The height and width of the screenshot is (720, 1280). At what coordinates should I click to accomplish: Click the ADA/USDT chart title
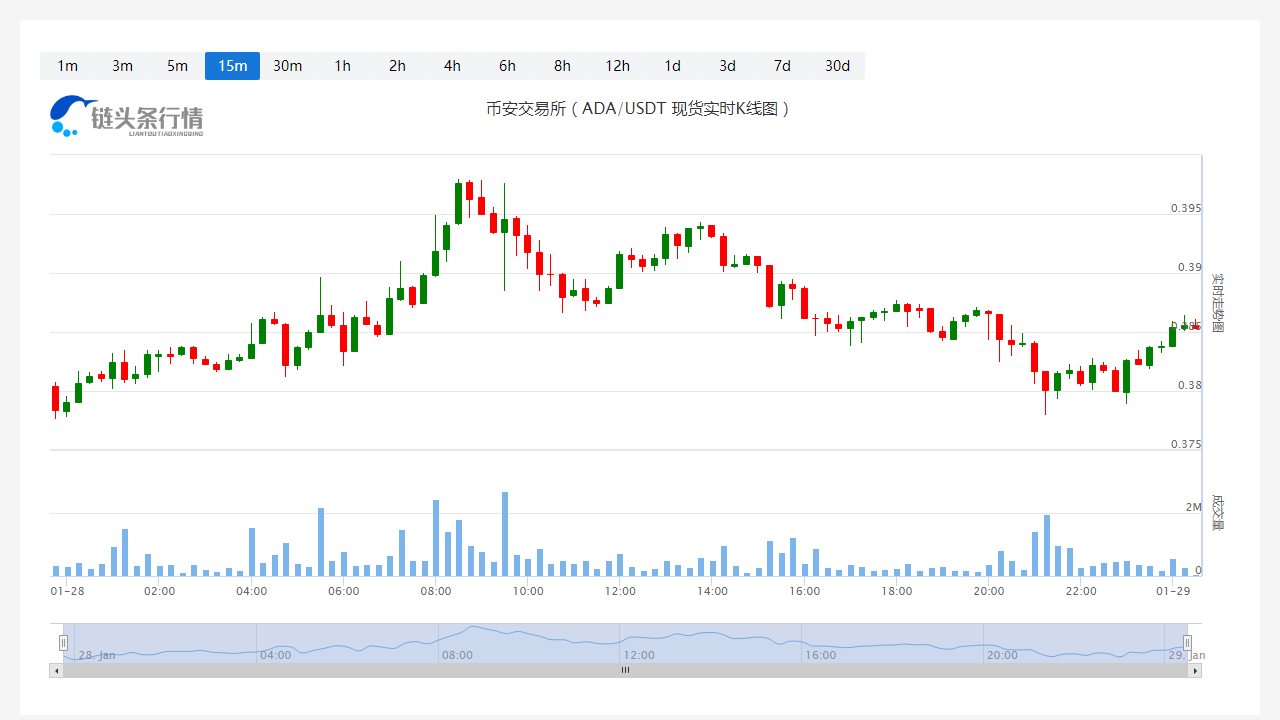tap(639, 109)
